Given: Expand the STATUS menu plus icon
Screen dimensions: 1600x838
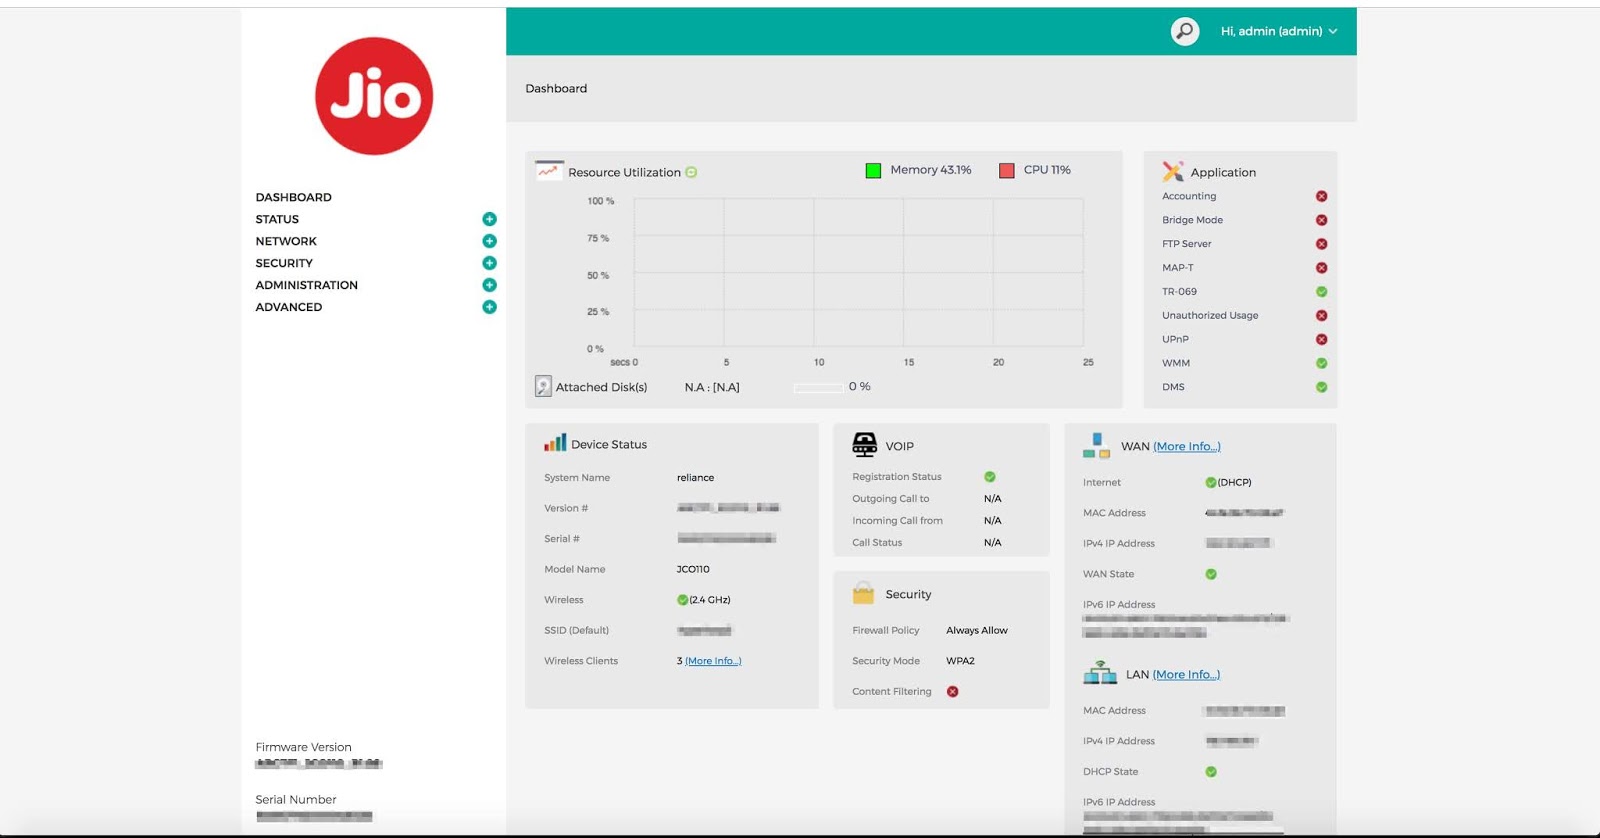Looking at the screenshot, I should 489,219.
